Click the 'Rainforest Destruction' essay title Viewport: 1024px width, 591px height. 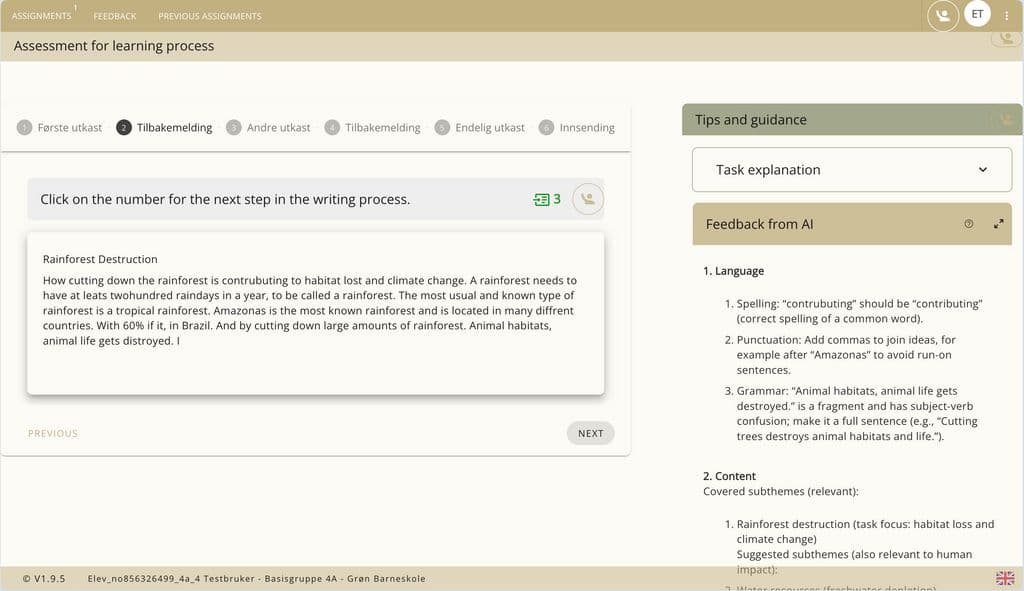click(x=100, y=259)
